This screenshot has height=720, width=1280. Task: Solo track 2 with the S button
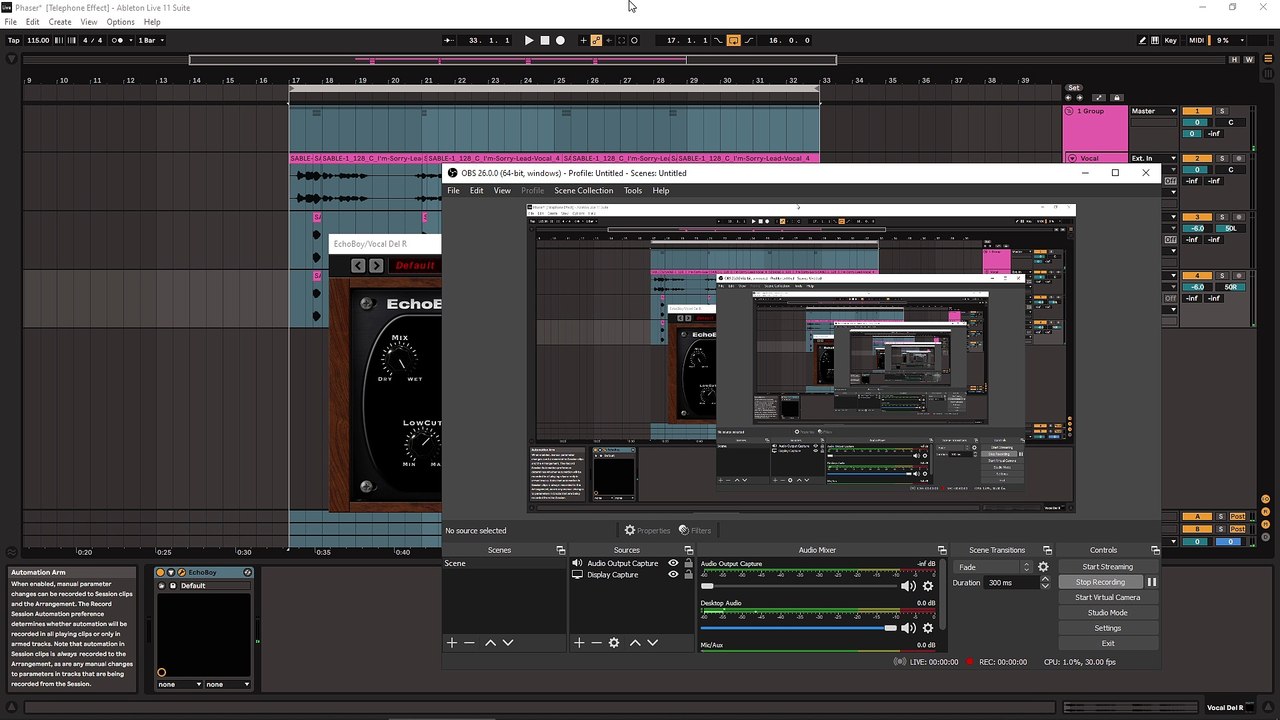[x=1221, y=158]
